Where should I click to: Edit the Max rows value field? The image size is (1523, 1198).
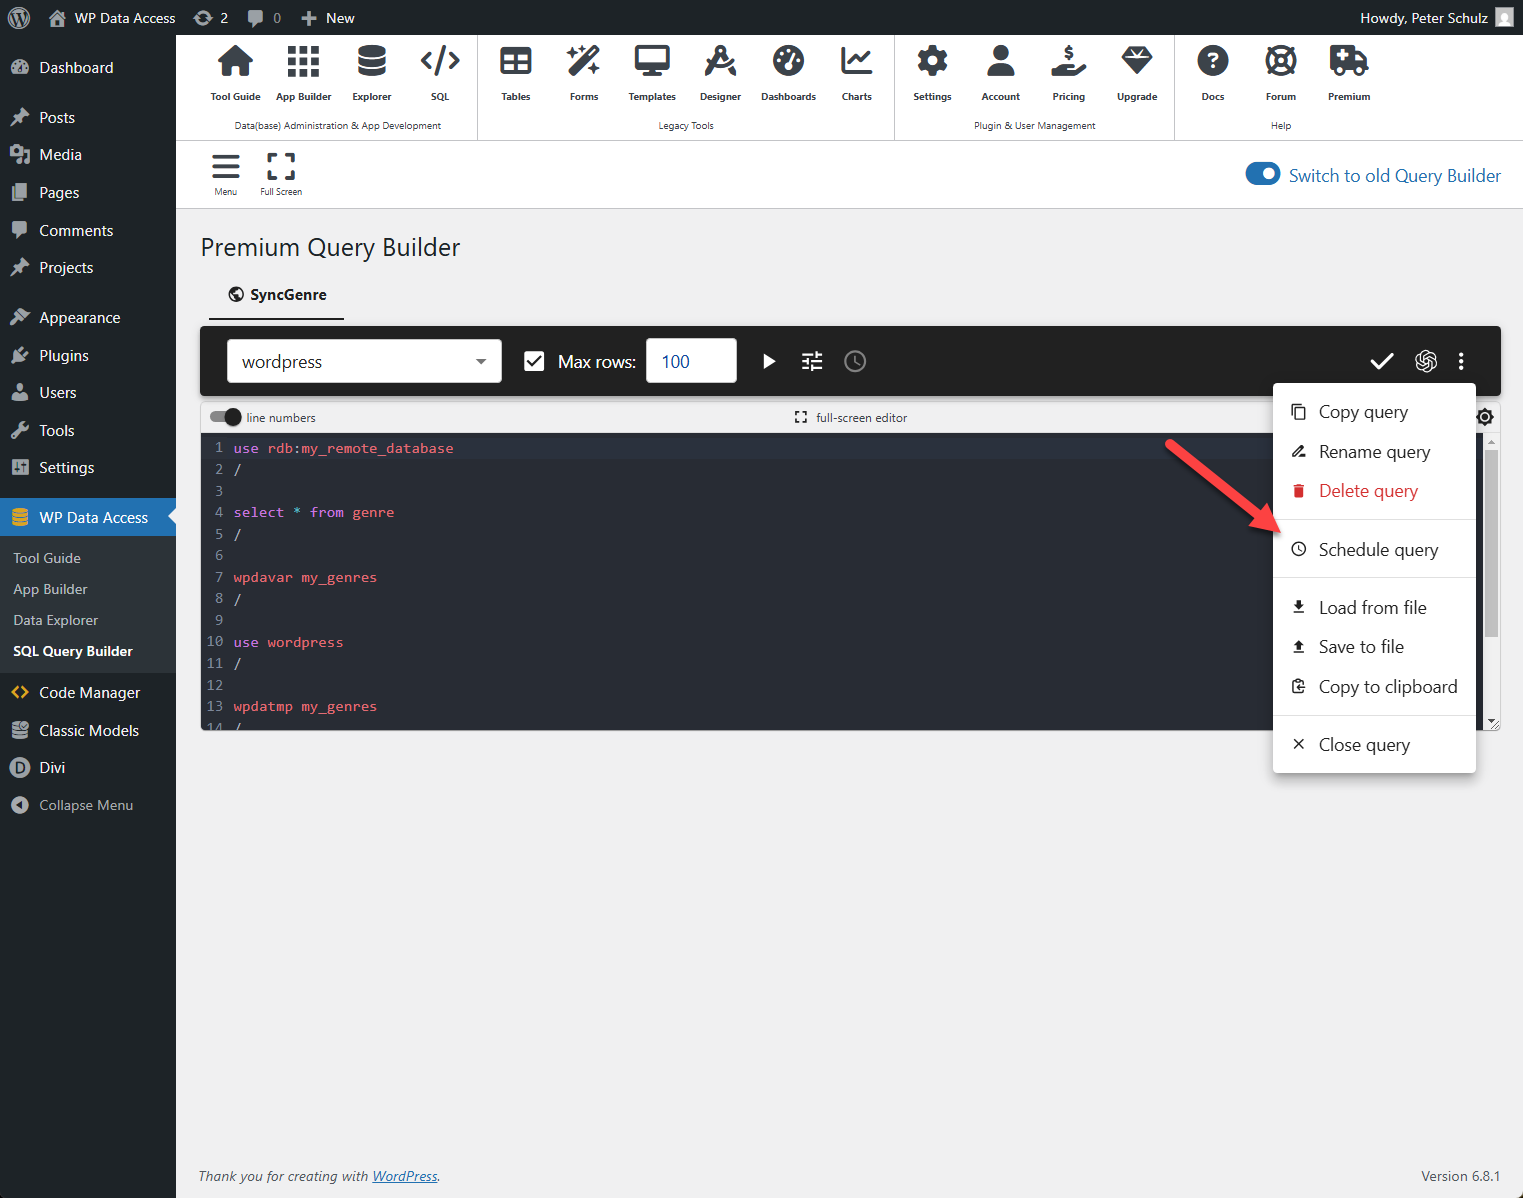click(691, 361)
